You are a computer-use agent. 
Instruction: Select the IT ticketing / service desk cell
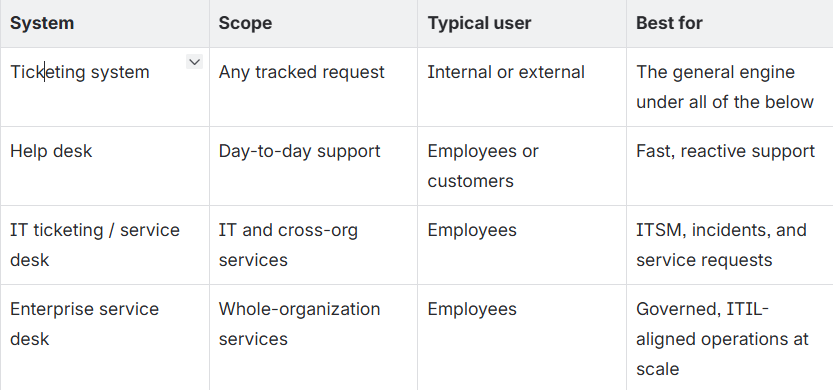coord(105,245)
